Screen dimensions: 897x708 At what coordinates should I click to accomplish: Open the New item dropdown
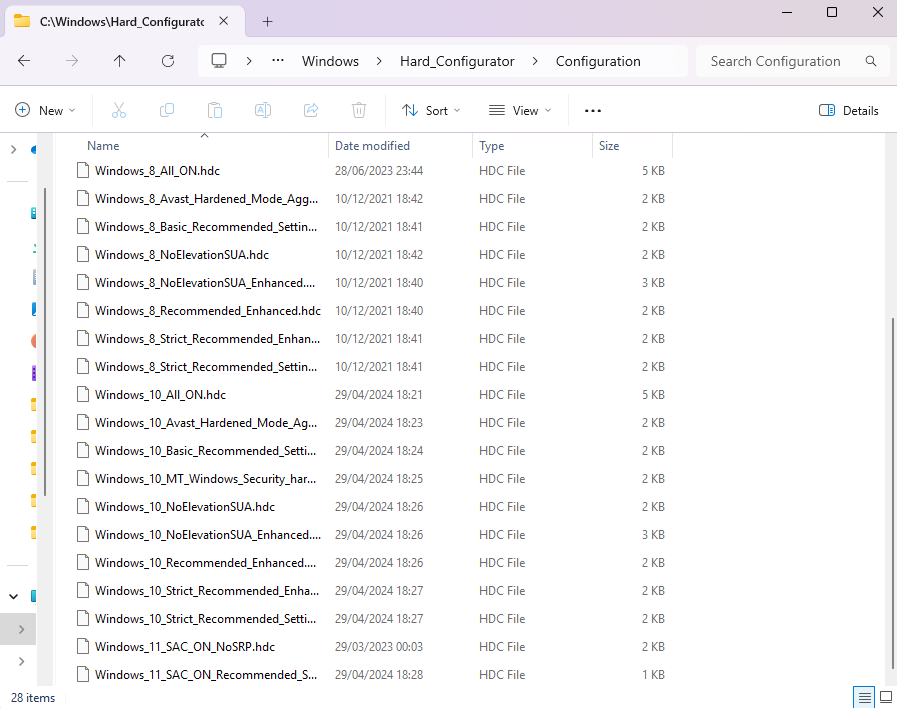tap(45, 110)
